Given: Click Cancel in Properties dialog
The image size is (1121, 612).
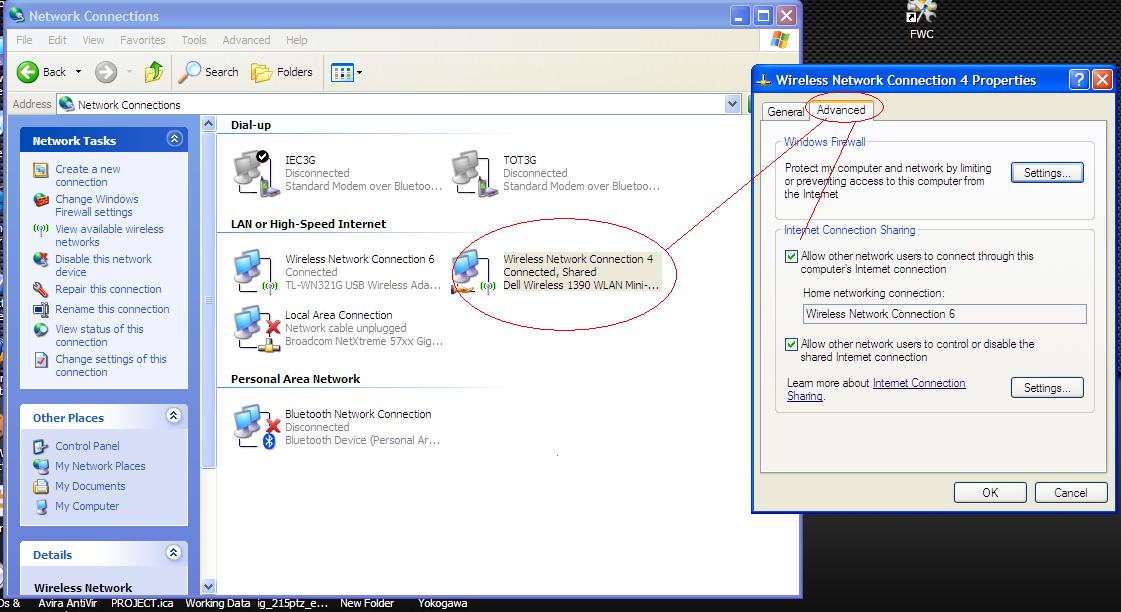Looking at the screenshot, I should [1070, 492].
